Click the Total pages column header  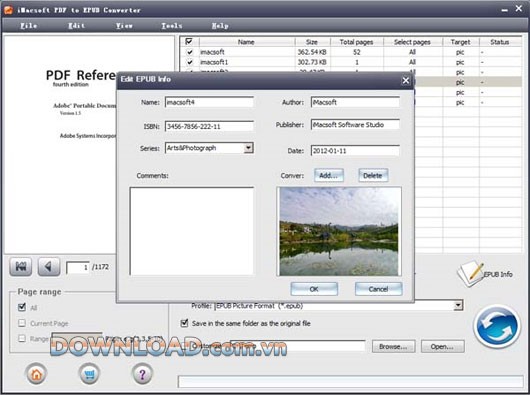pyautogui.click(x=356, y=42)
